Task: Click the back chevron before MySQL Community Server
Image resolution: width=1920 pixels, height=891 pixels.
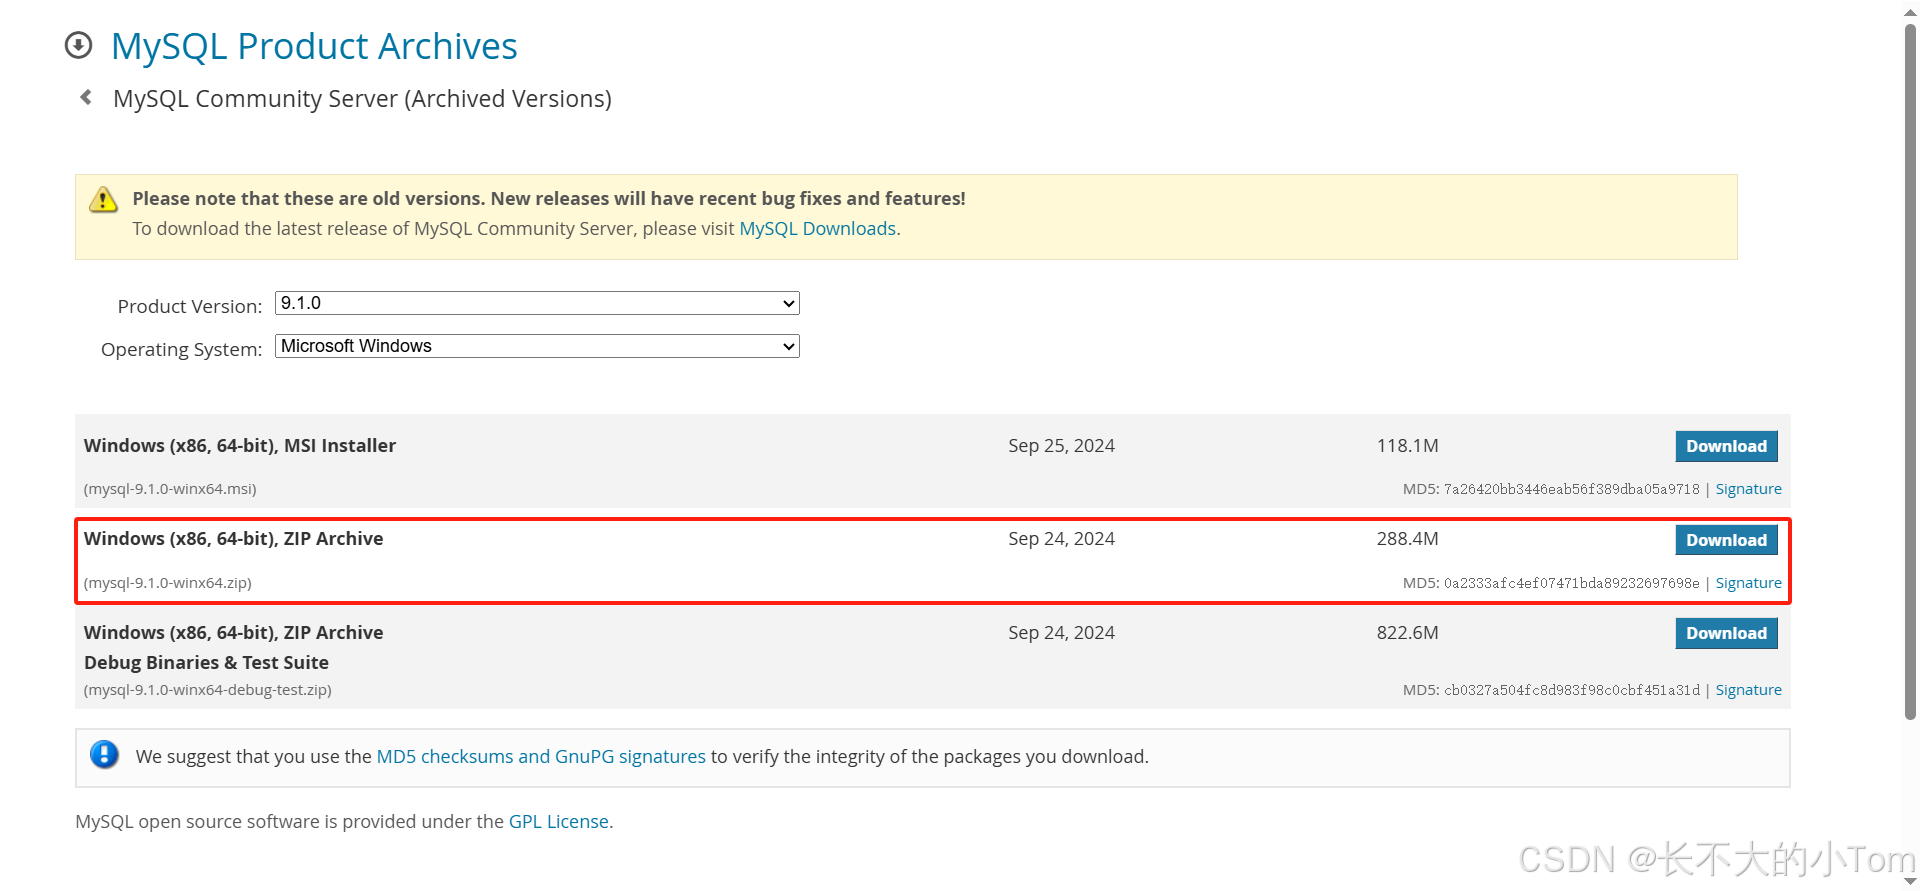Action: tap(86, 97)
